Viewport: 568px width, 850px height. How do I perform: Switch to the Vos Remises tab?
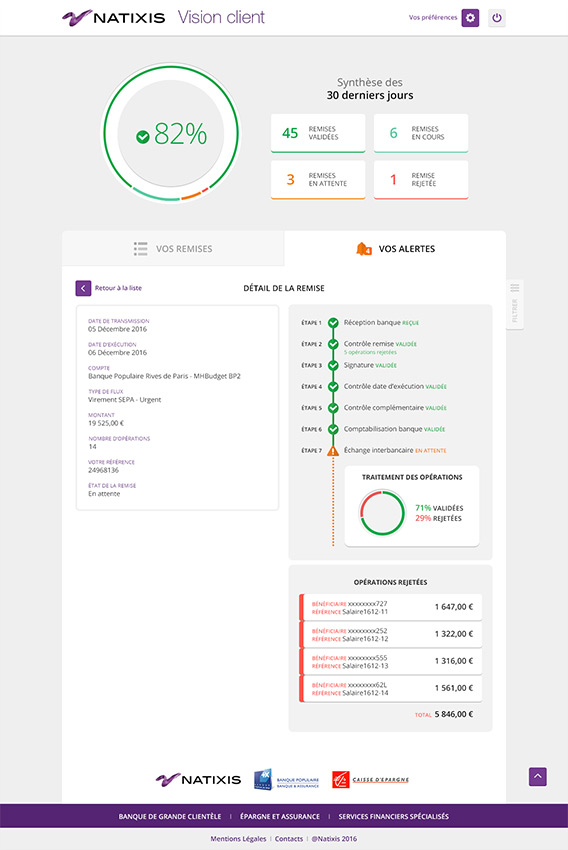click(173, 249)
